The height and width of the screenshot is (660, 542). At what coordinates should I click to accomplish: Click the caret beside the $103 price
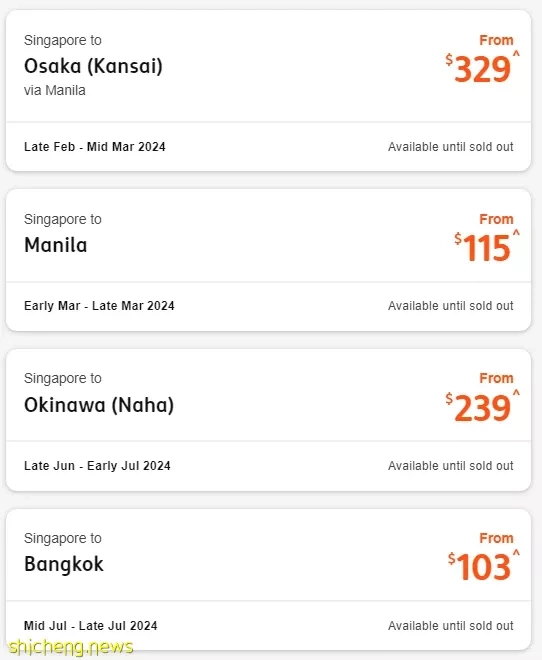click(516, 552)
